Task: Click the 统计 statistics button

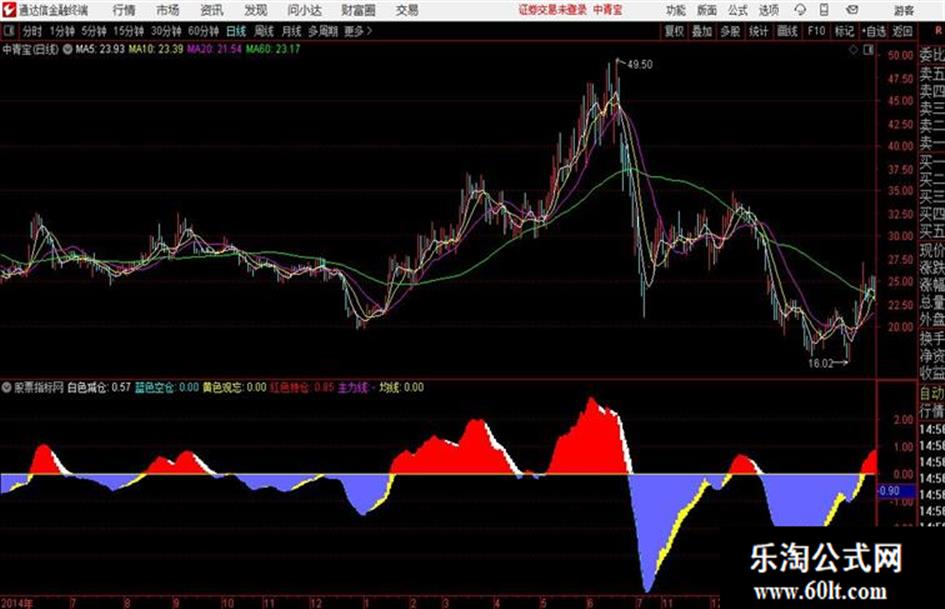Action: [x=758, y=31]
